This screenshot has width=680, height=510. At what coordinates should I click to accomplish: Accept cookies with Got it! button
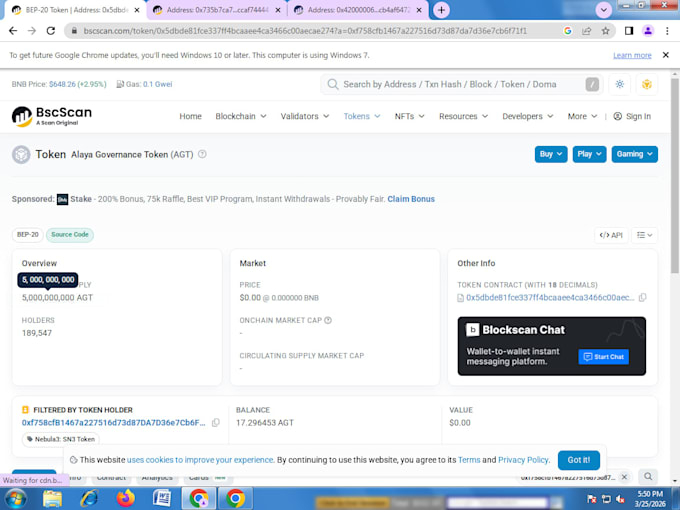click(579, 460)
